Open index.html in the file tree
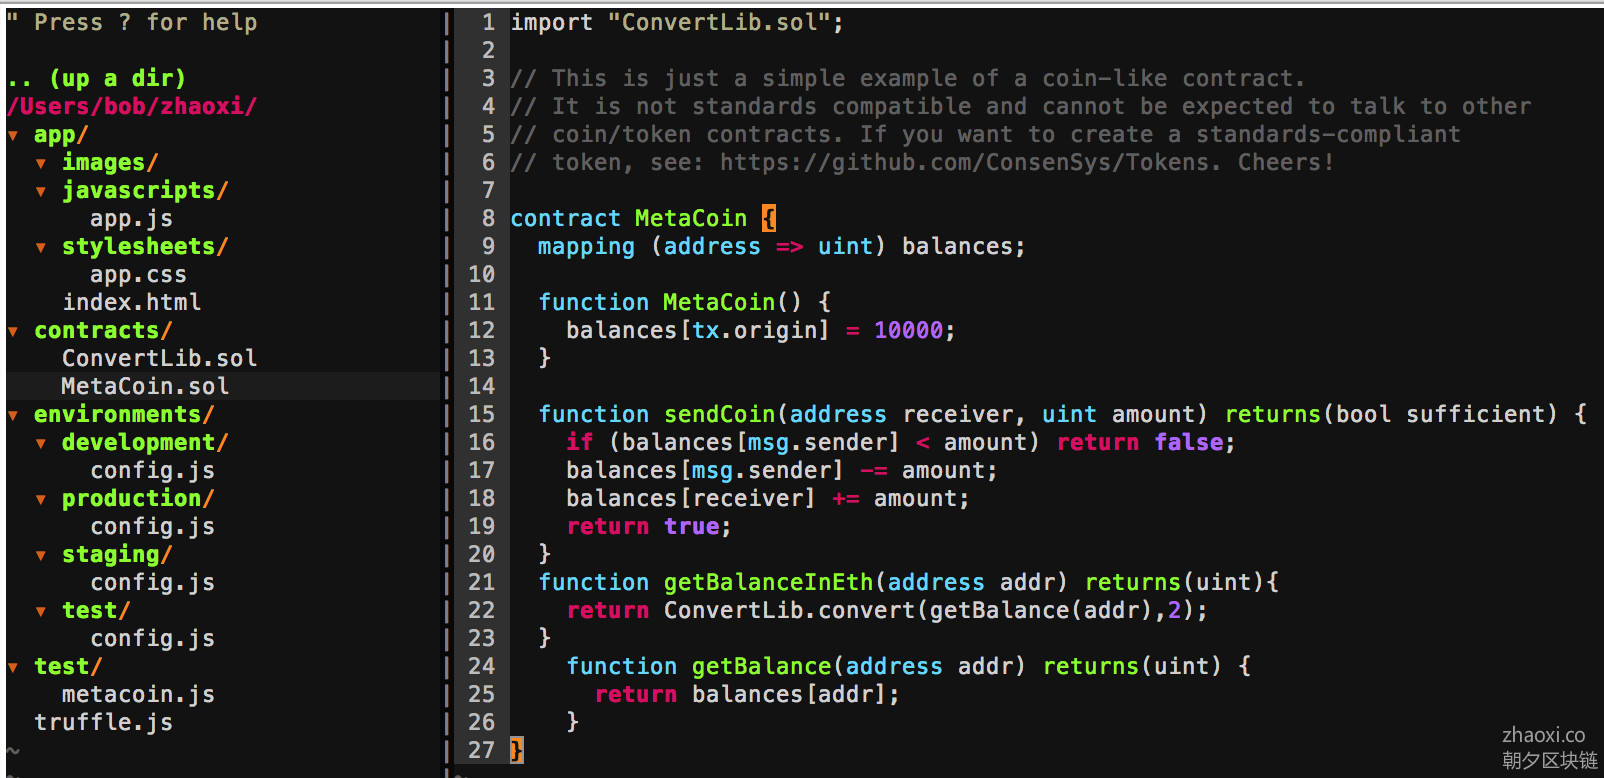Viewport: 1604px width, 778px height. 131,302
